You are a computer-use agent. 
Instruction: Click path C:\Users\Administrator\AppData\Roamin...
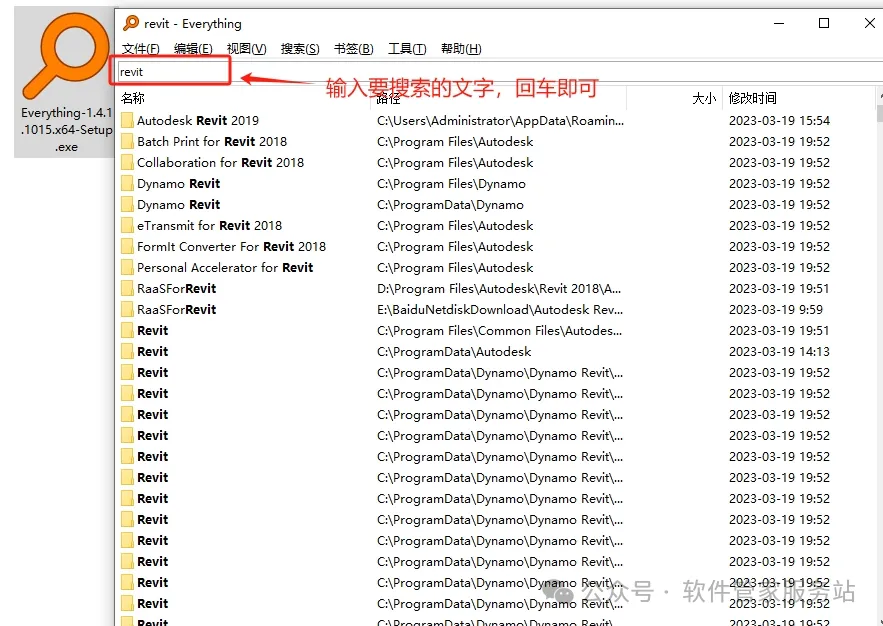coord(500,120)
